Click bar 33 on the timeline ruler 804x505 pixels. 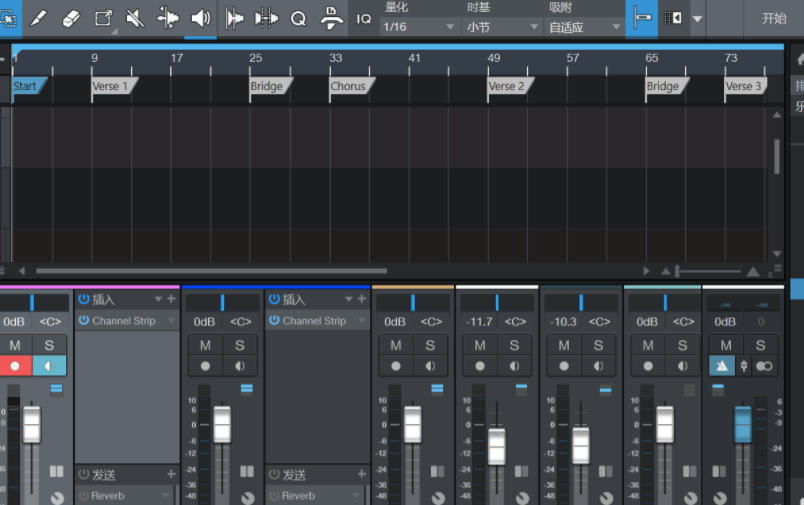335,58
